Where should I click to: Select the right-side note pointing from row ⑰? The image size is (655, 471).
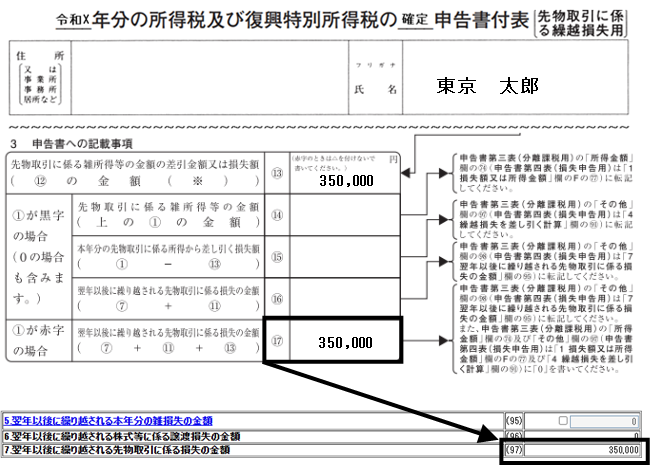click(x=543, y=329)
